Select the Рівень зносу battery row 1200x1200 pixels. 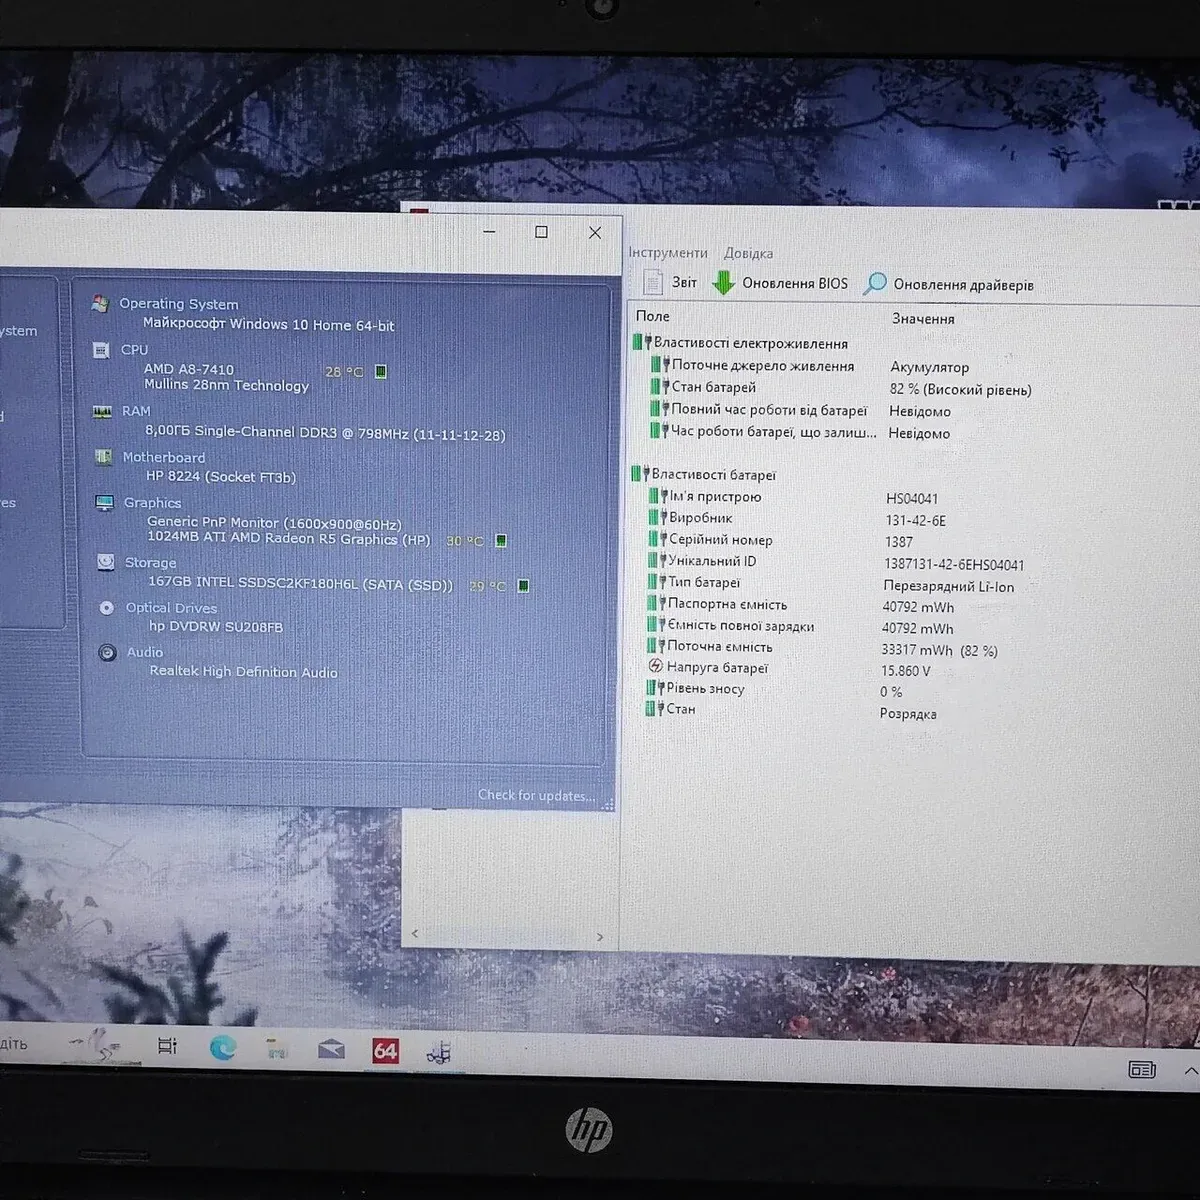click(705, 688)
